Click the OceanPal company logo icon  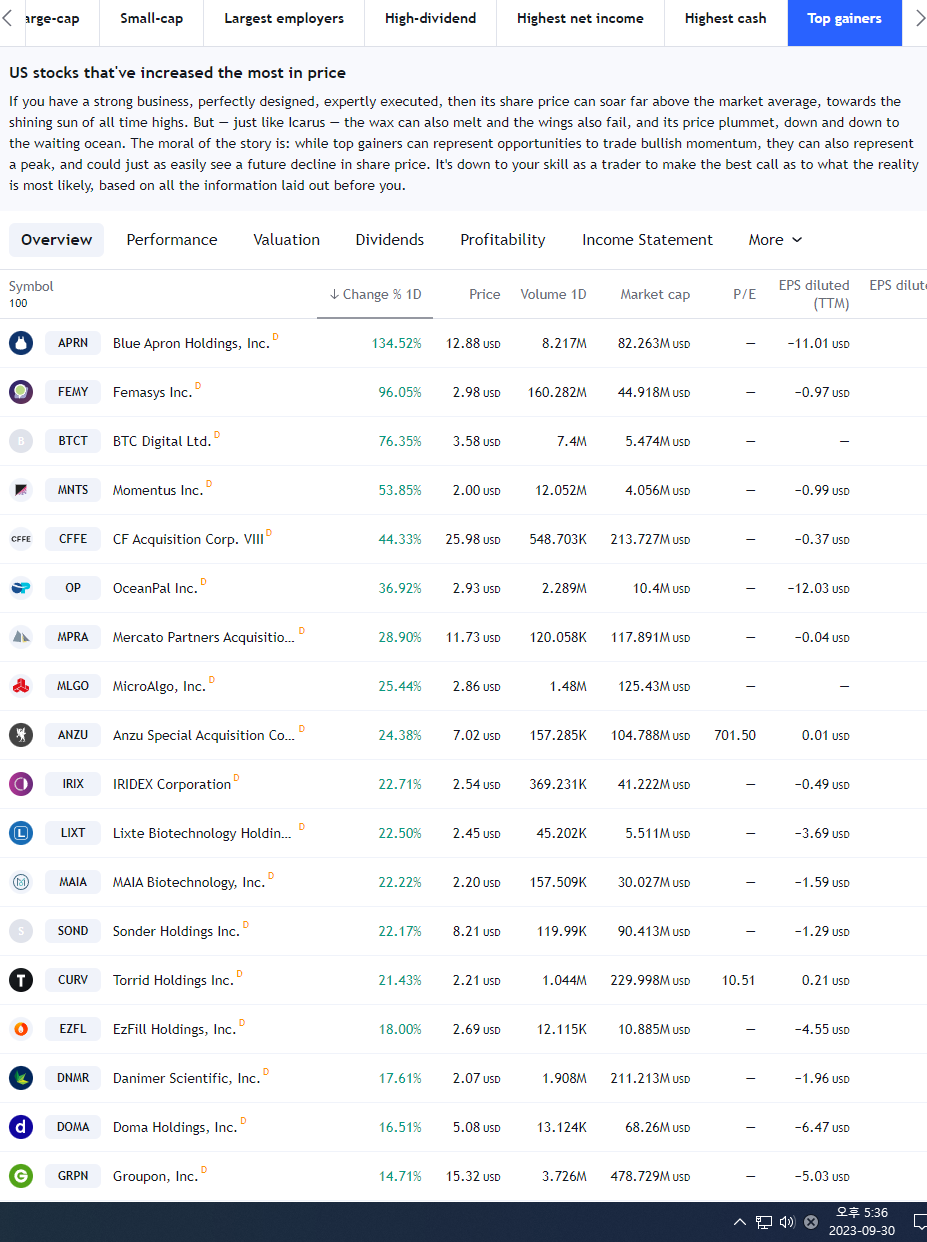pyautogui.click(x=21, y=588)
